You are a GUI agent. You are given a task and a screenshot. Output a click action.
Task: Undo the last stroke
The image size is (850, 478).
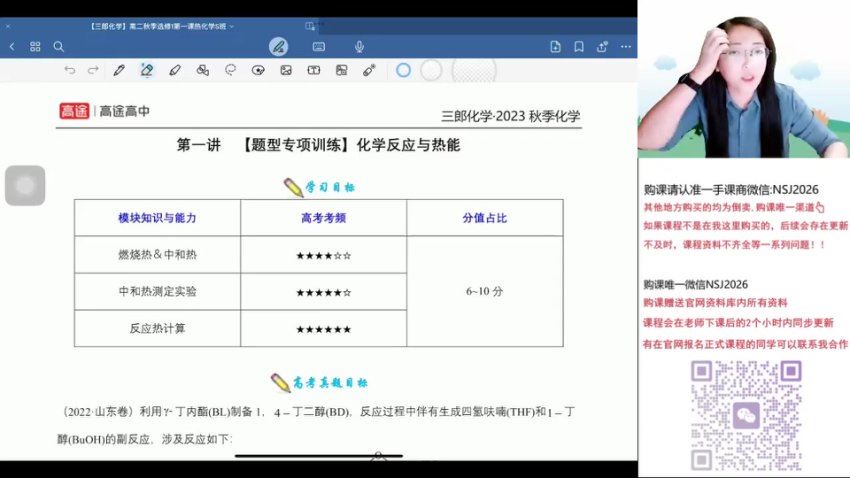[69, 70]
